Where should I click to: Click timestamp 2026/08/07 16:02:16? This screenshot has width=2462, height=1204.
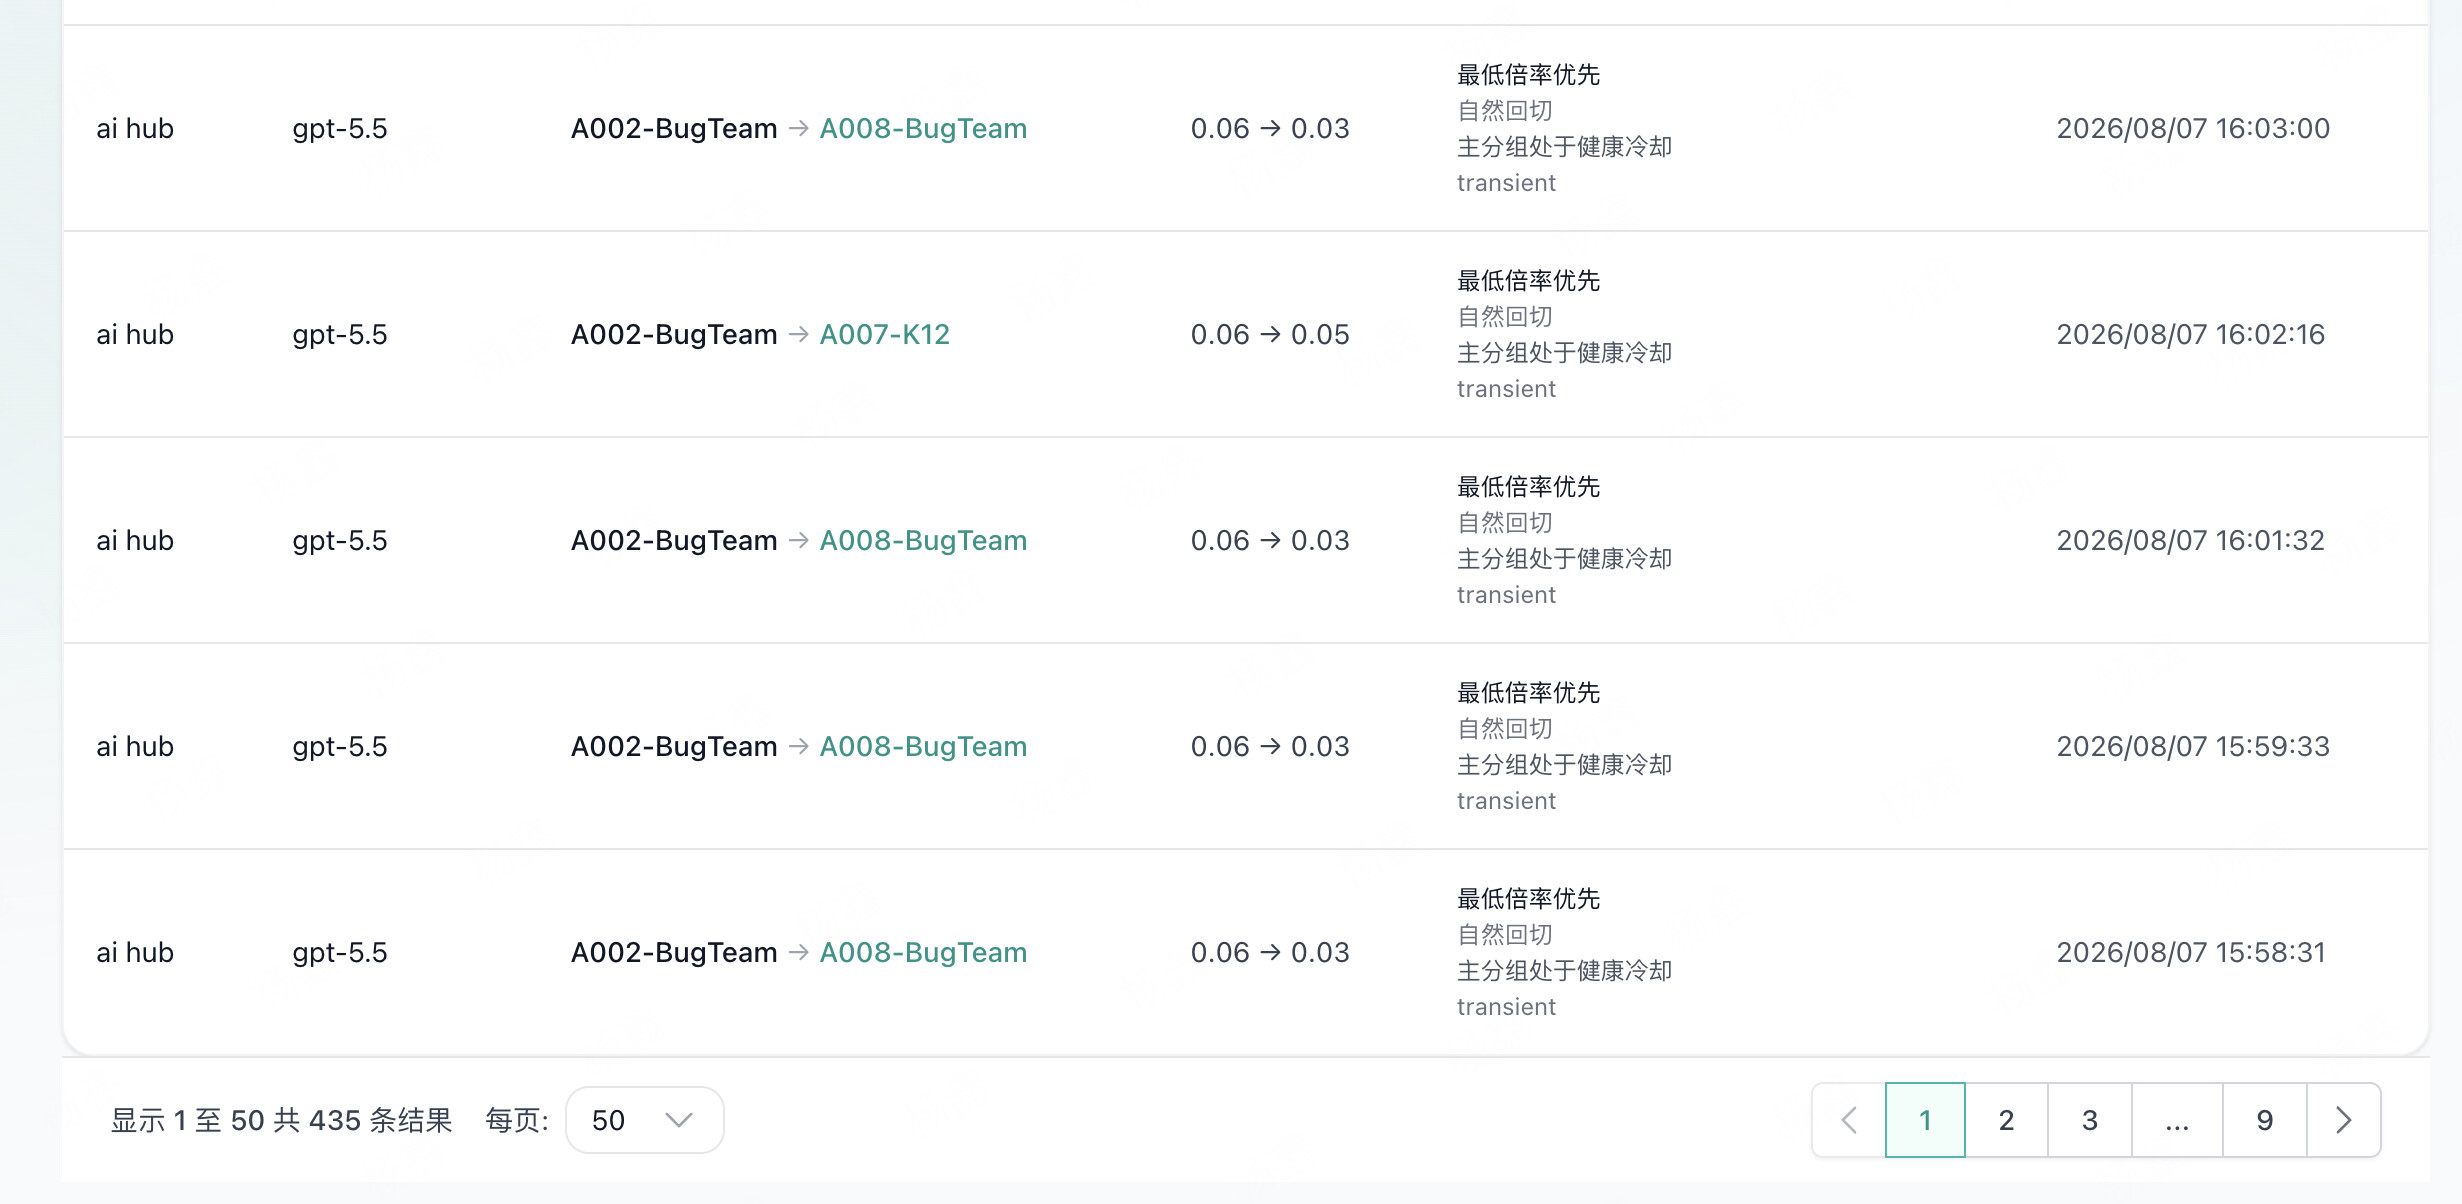pos(2191,334)
